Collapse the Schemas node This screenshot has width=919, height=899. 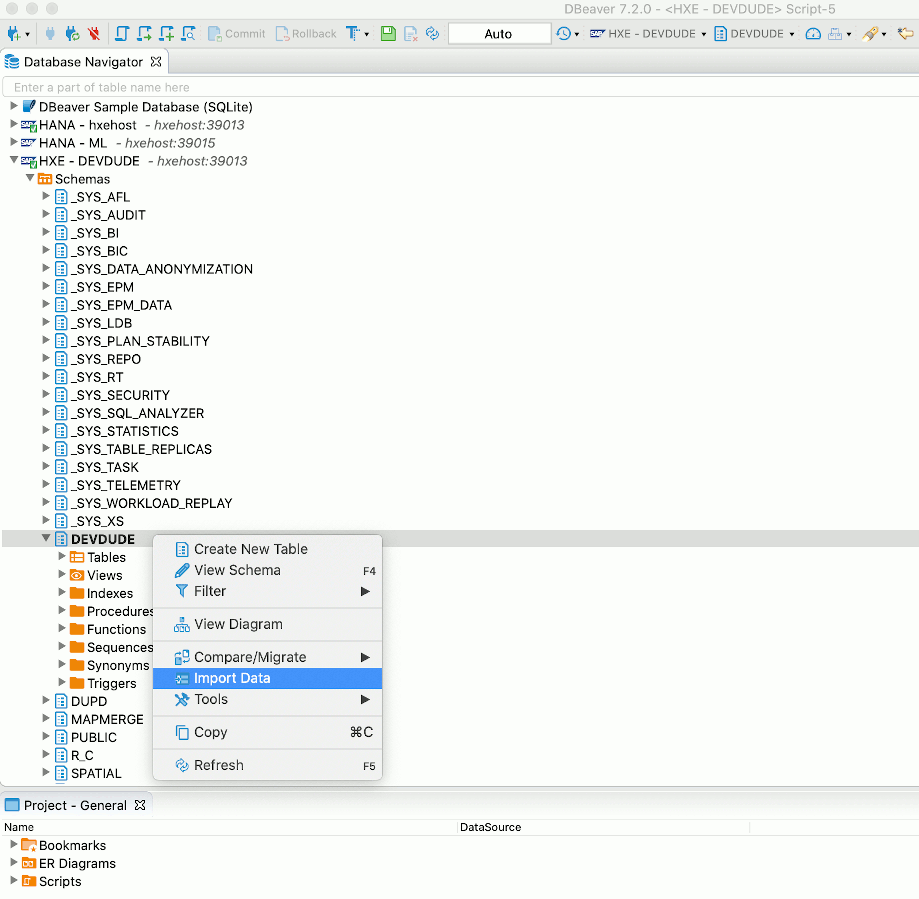coord(30,179)
